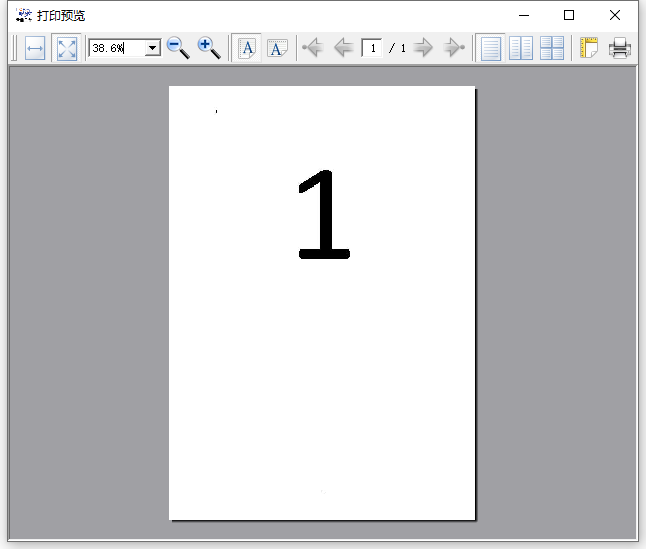Viewport: 646px width, 549px height.
Task: Zoom out with the minus magnifier
Action: (x=178, y=48)
